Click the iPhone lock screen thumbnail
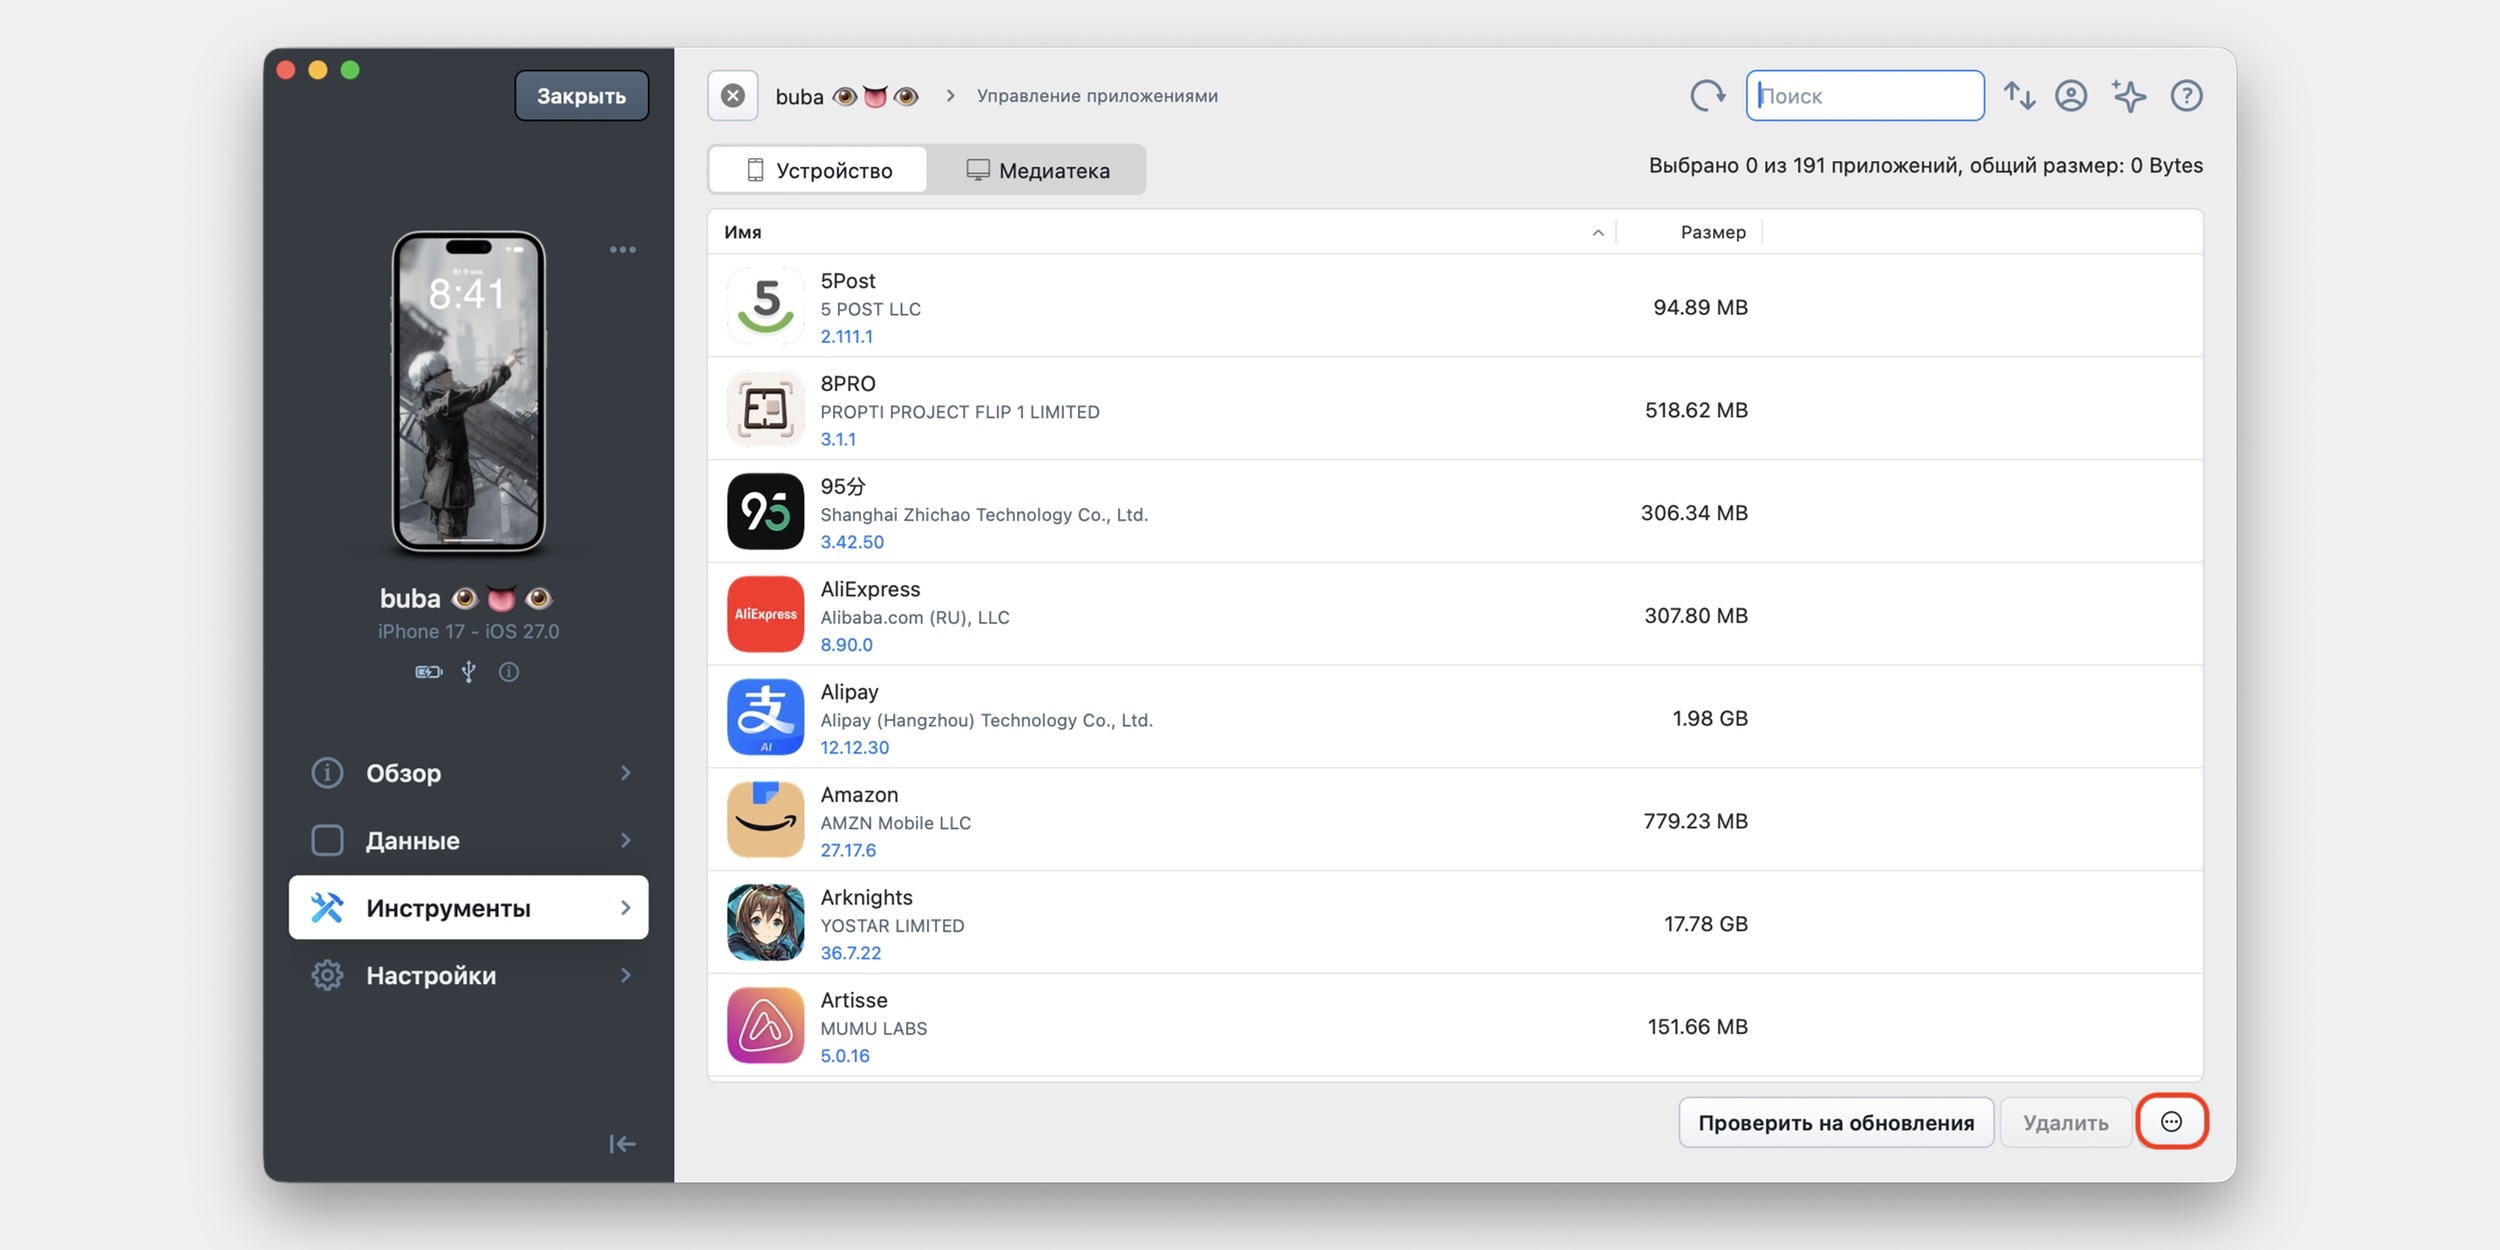The image size is (2500, 1250). pos(468,392)
